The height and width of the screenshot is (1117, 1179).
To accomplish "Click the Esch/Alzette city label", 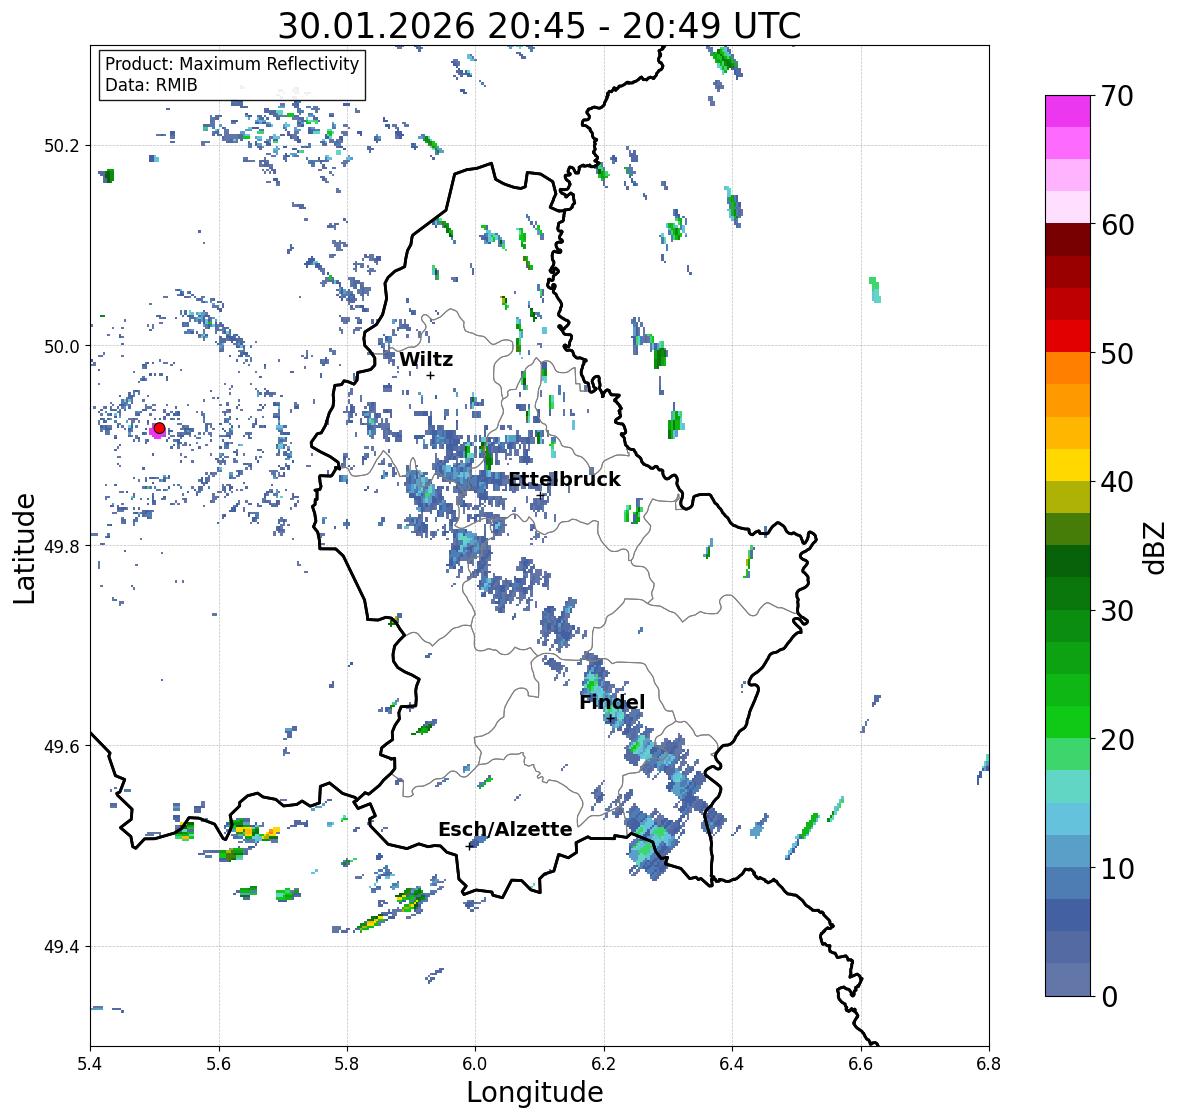I will click(x=505, y=829).
